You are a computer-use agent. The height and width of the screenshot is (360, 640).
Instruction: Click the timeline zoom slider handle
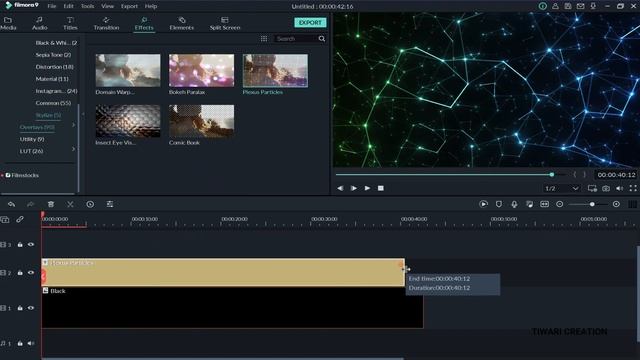pos(592,204)
